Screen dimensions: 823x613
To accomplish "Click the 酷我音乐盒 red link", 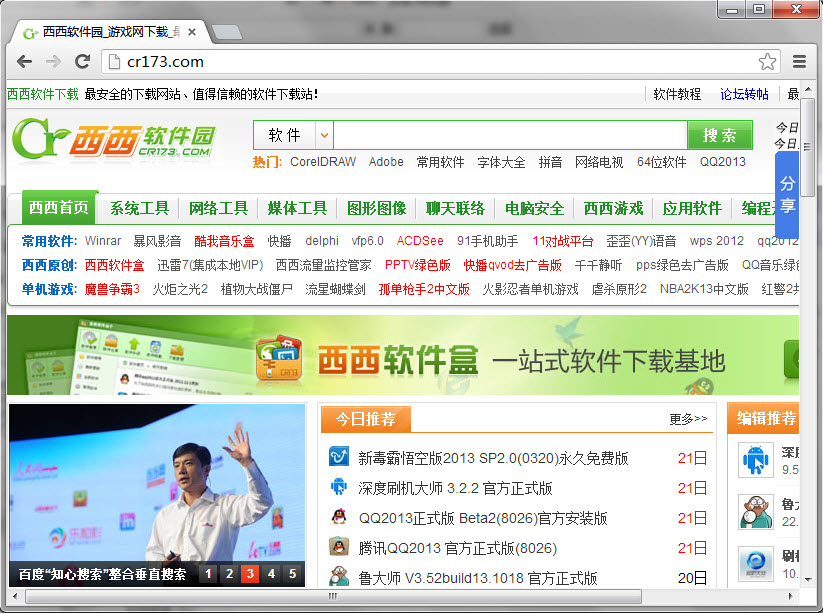I will point(224,241).
